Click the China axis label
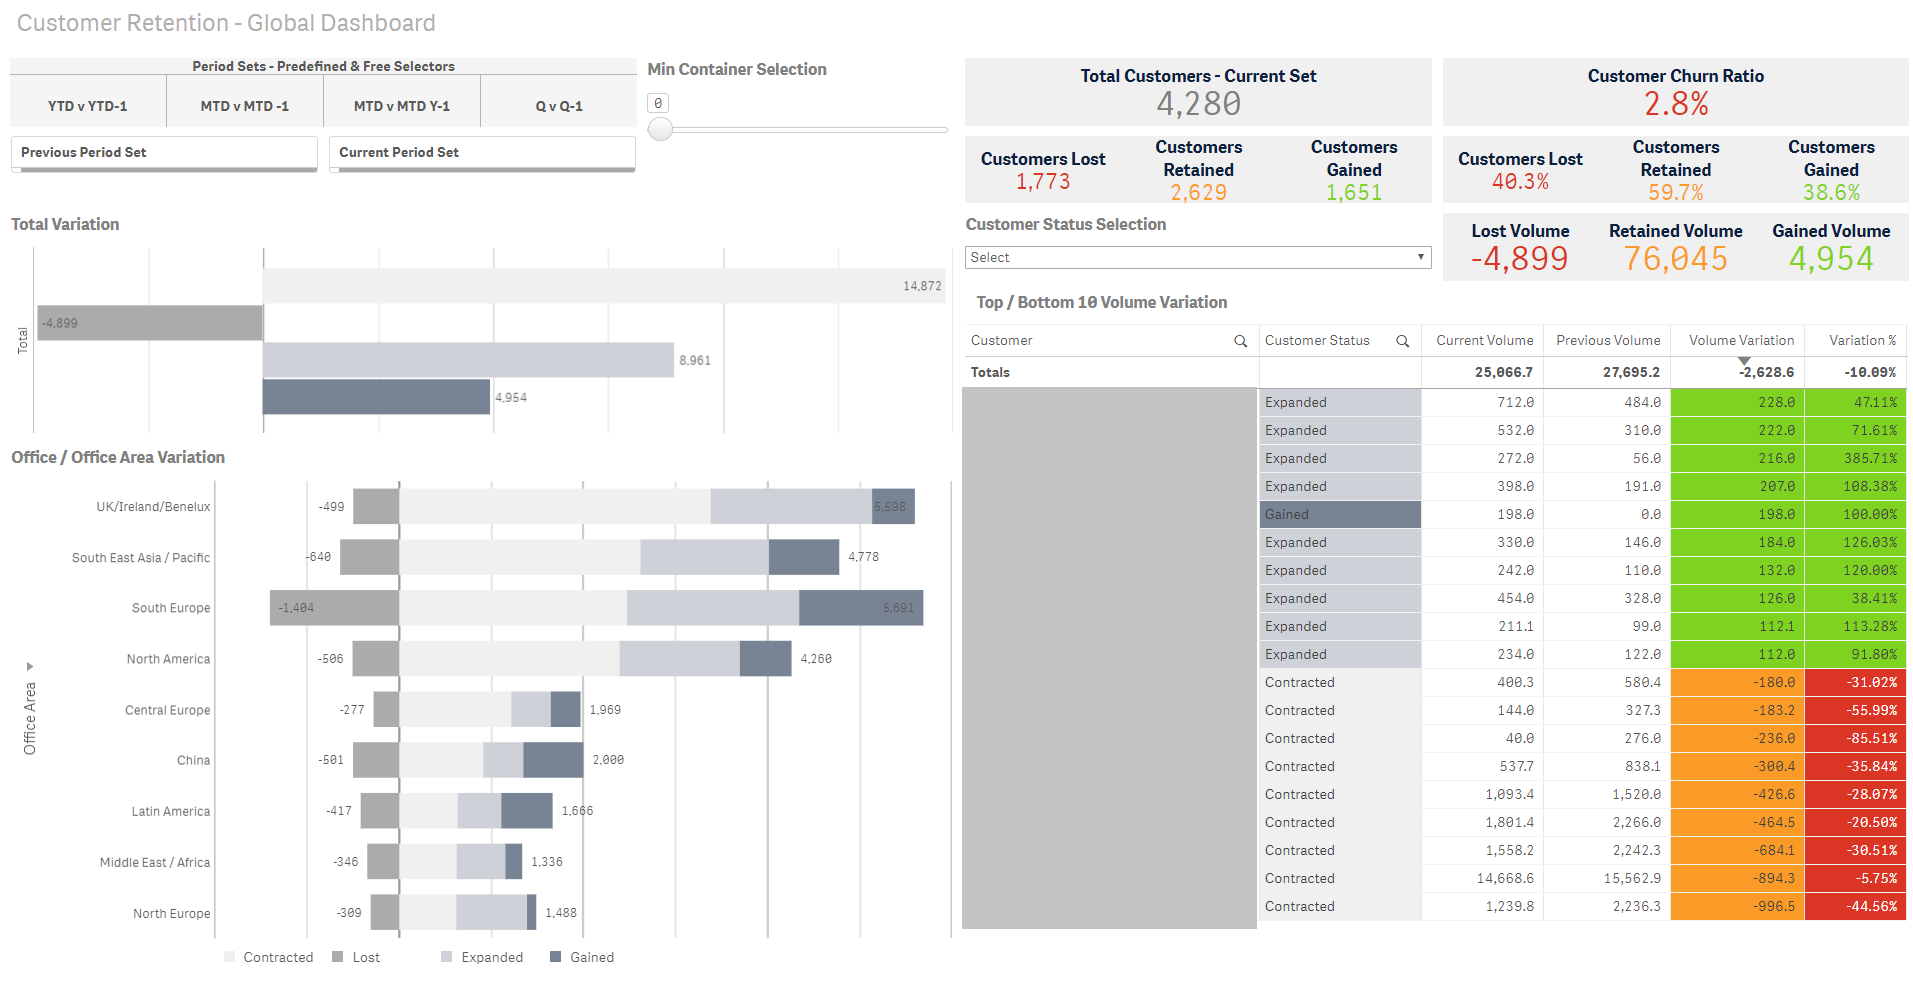 click(x=193, y=761)
